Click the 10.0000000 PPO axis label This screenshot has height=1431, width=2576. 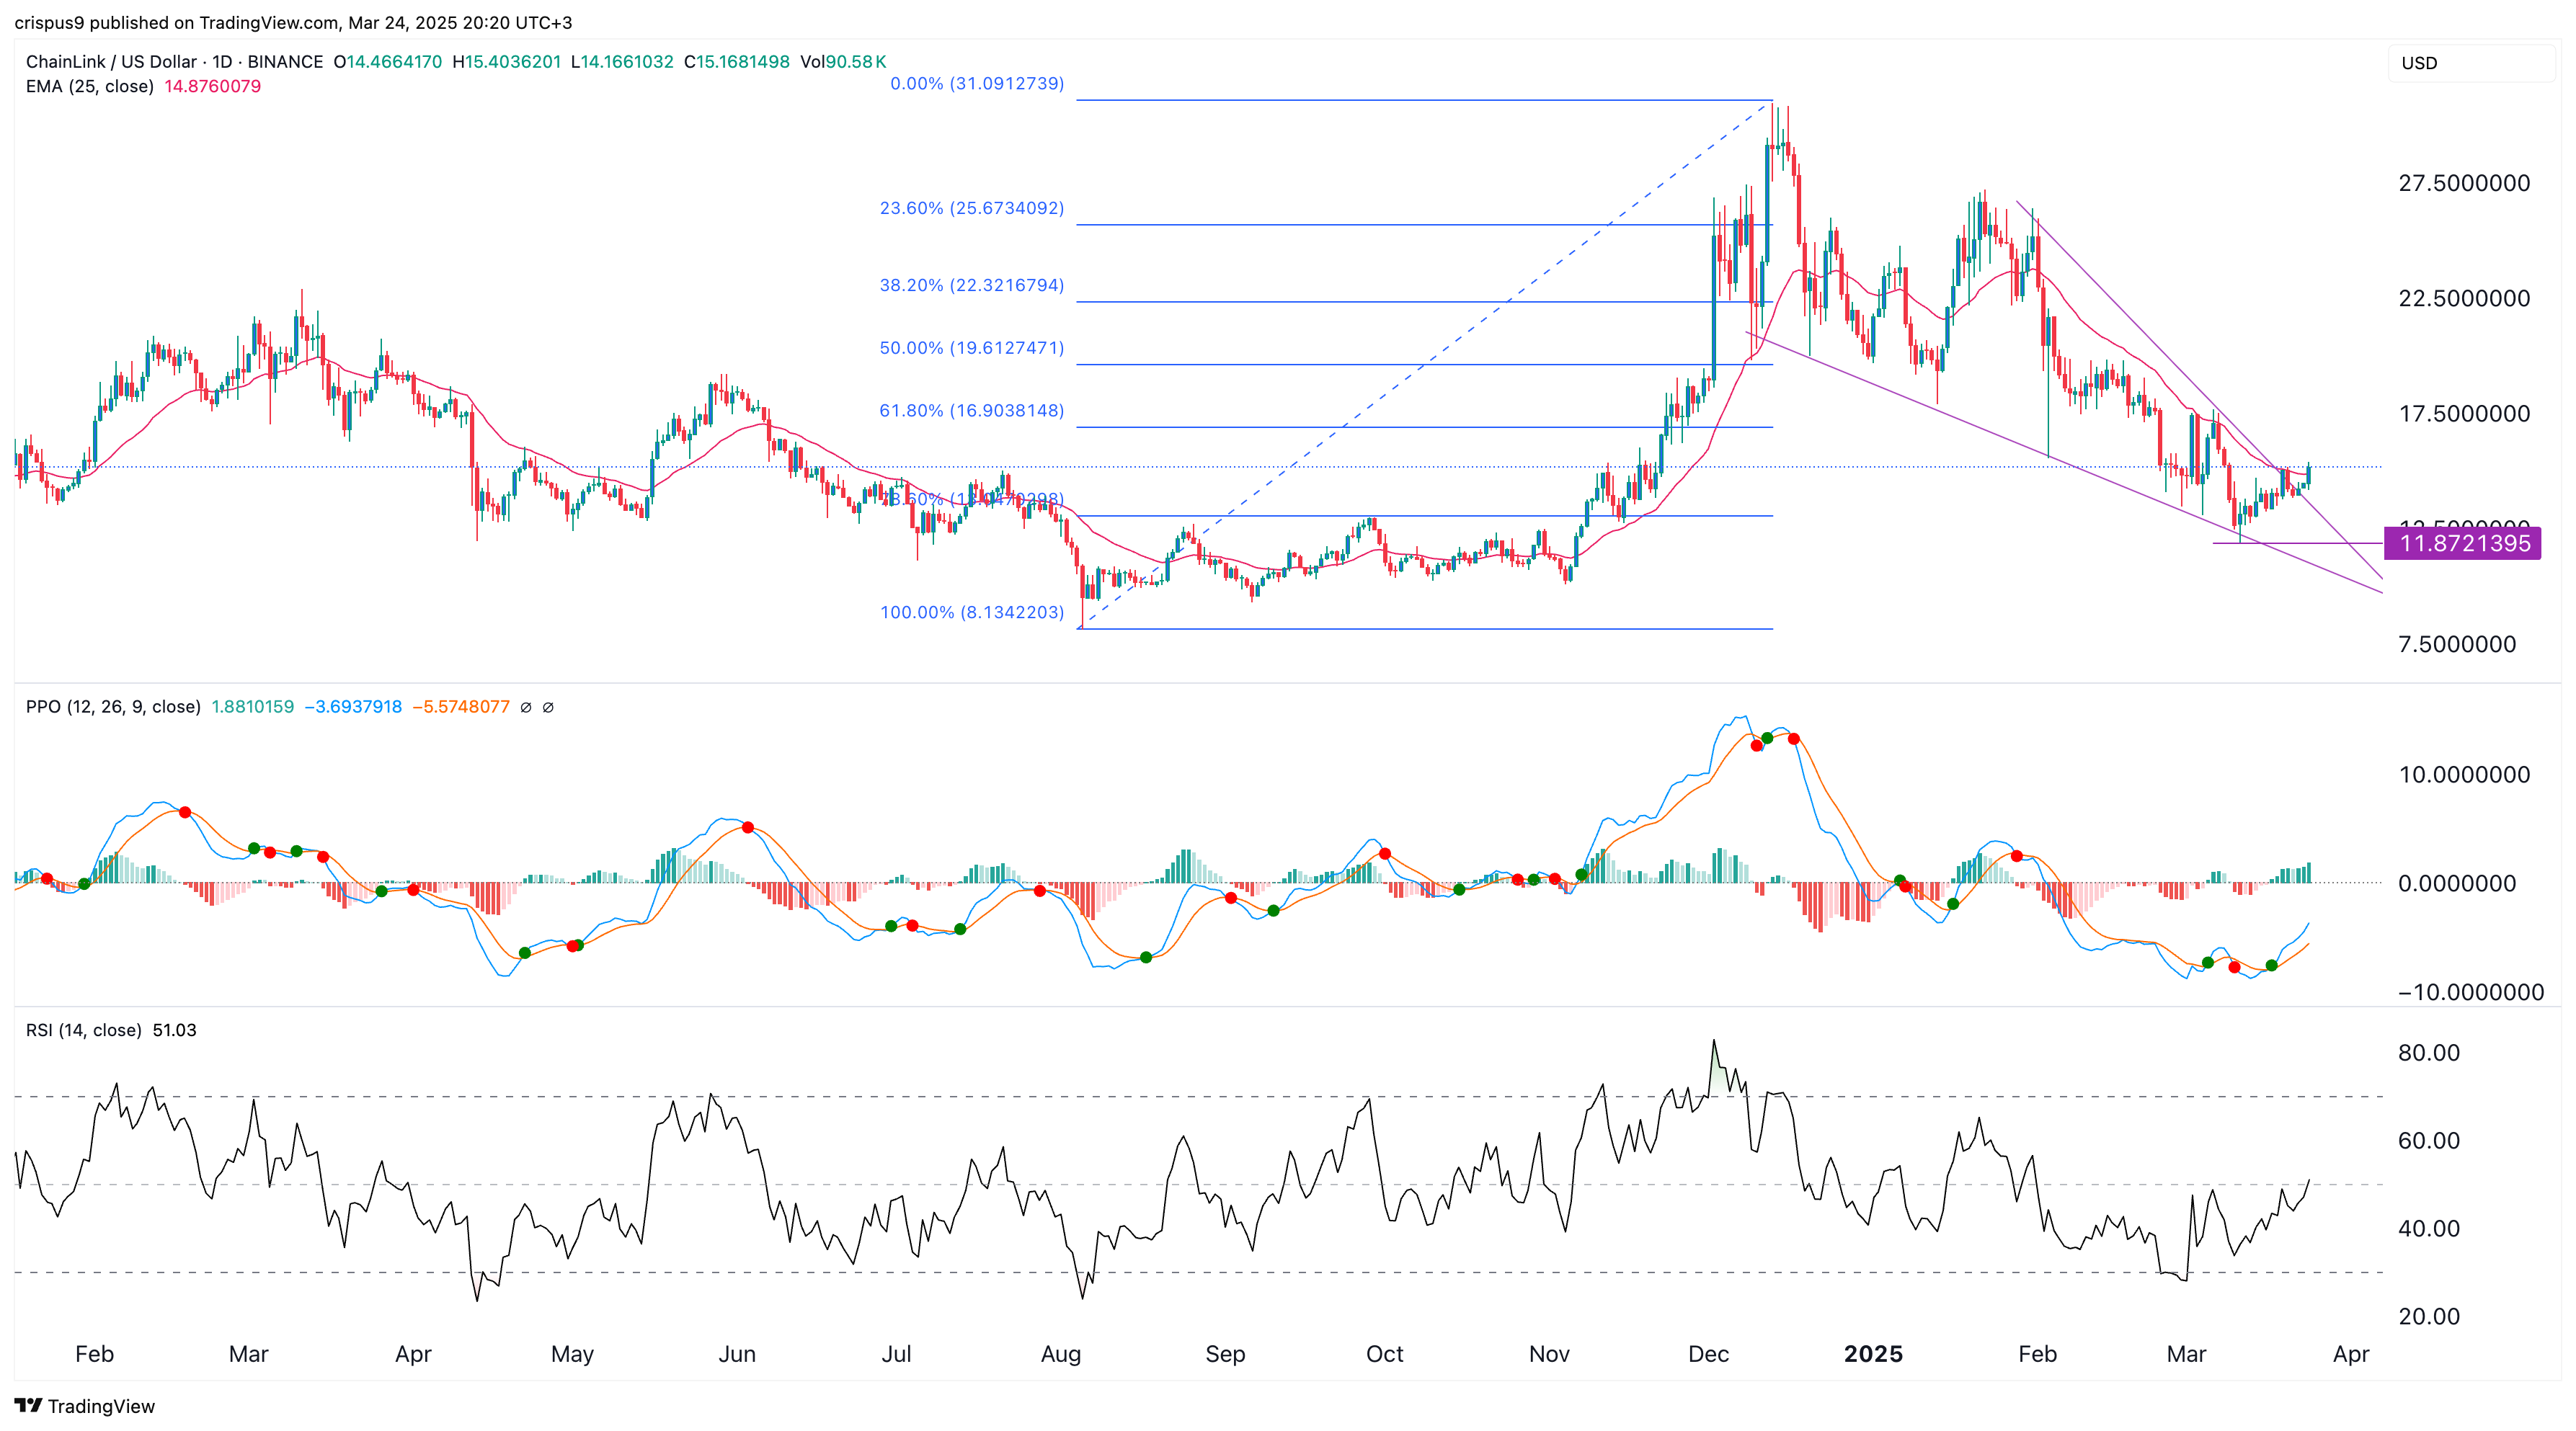click(x=2464, y=775)
